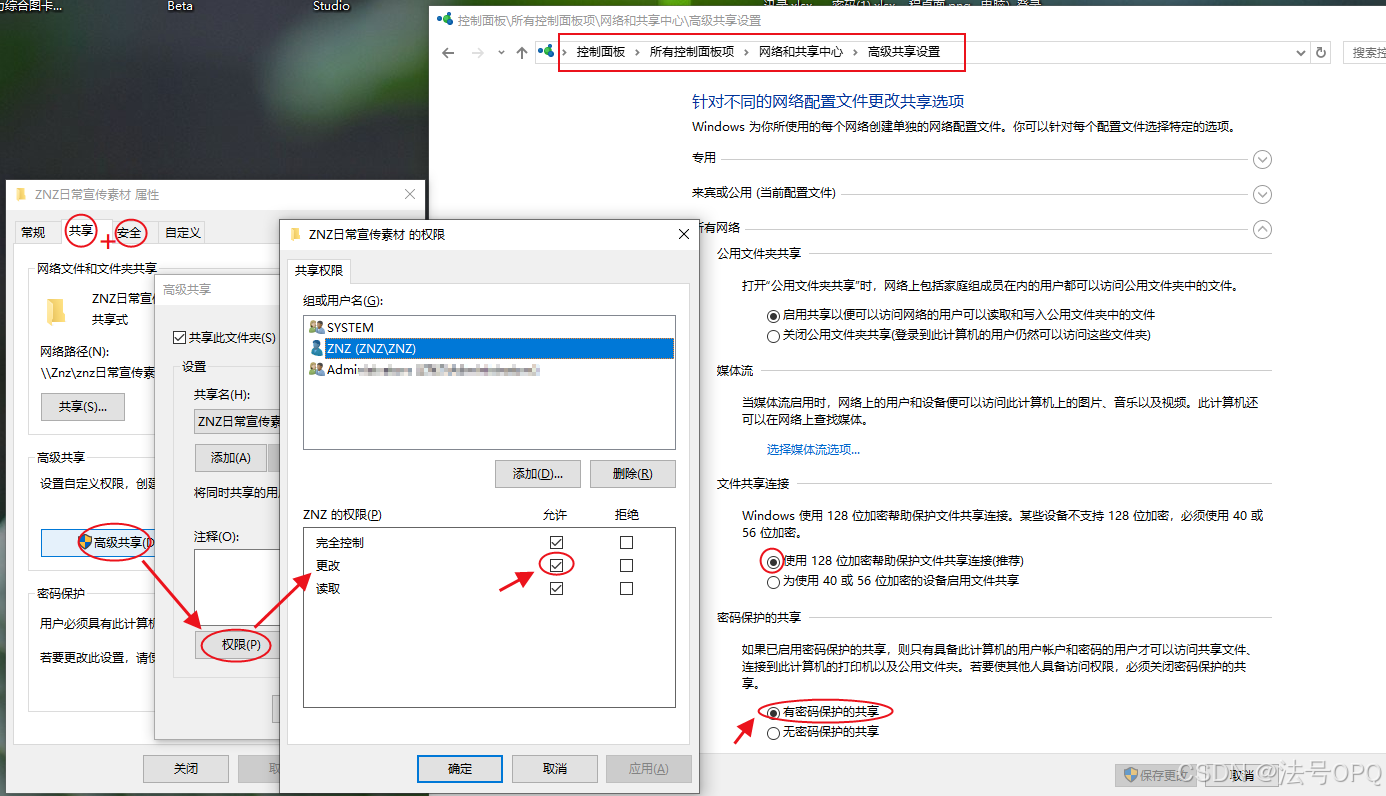Screen dimensions: 1386x796
Task: Click 确定 in permissions dialog
Action: [x=459, y=769]
